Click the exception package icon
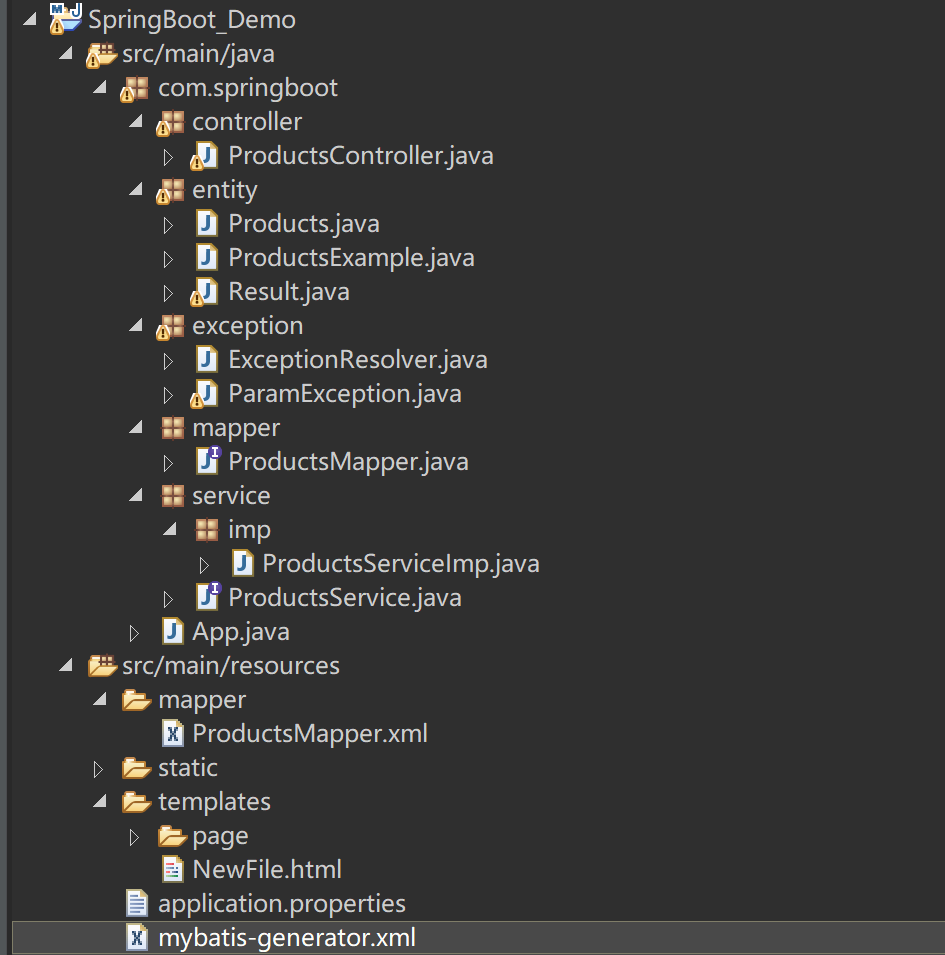Image resolution: width=945 pixels, height=955 pixels. 170,327
